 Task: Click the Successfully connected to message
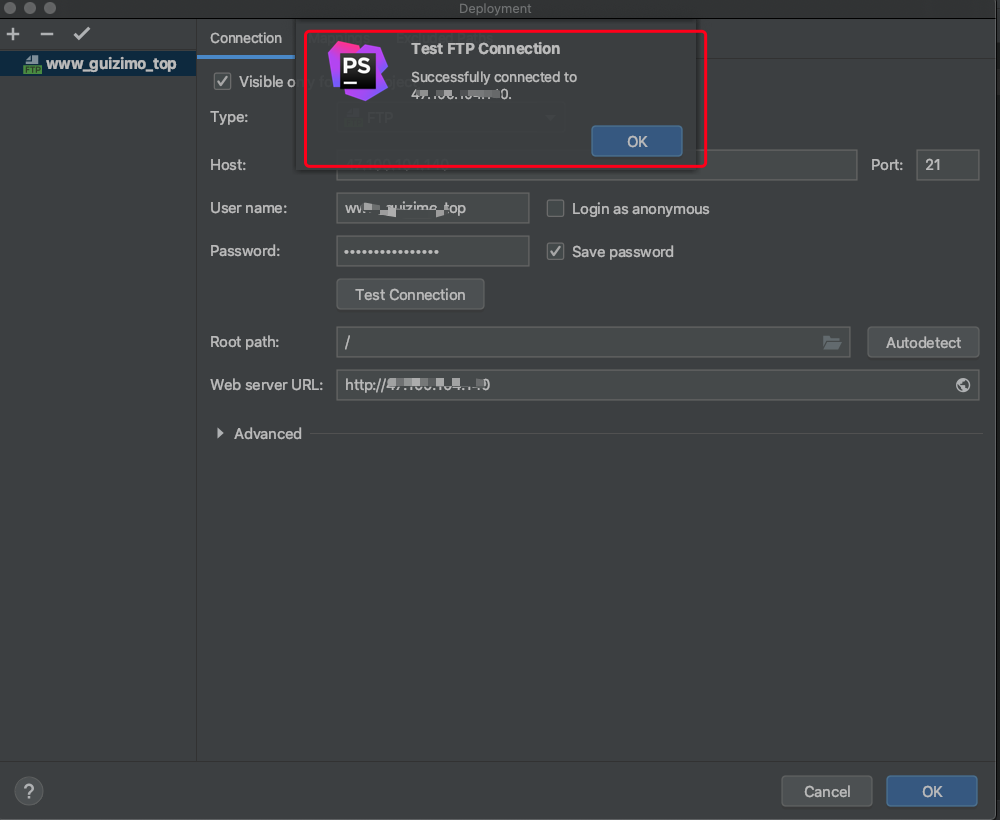point(494,85)
